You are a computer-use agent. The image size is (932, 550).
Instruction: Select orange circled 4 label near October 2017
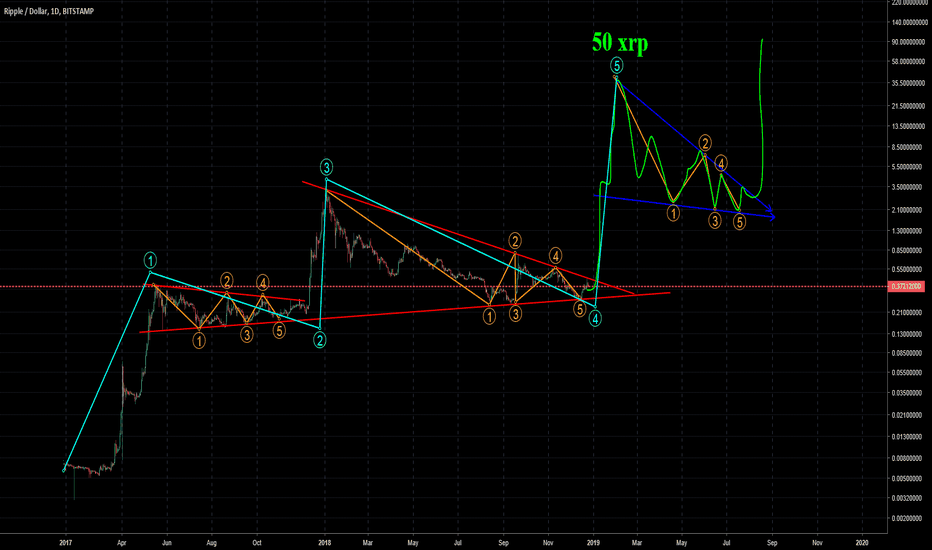pyautogui.click(x=263, y=282)
